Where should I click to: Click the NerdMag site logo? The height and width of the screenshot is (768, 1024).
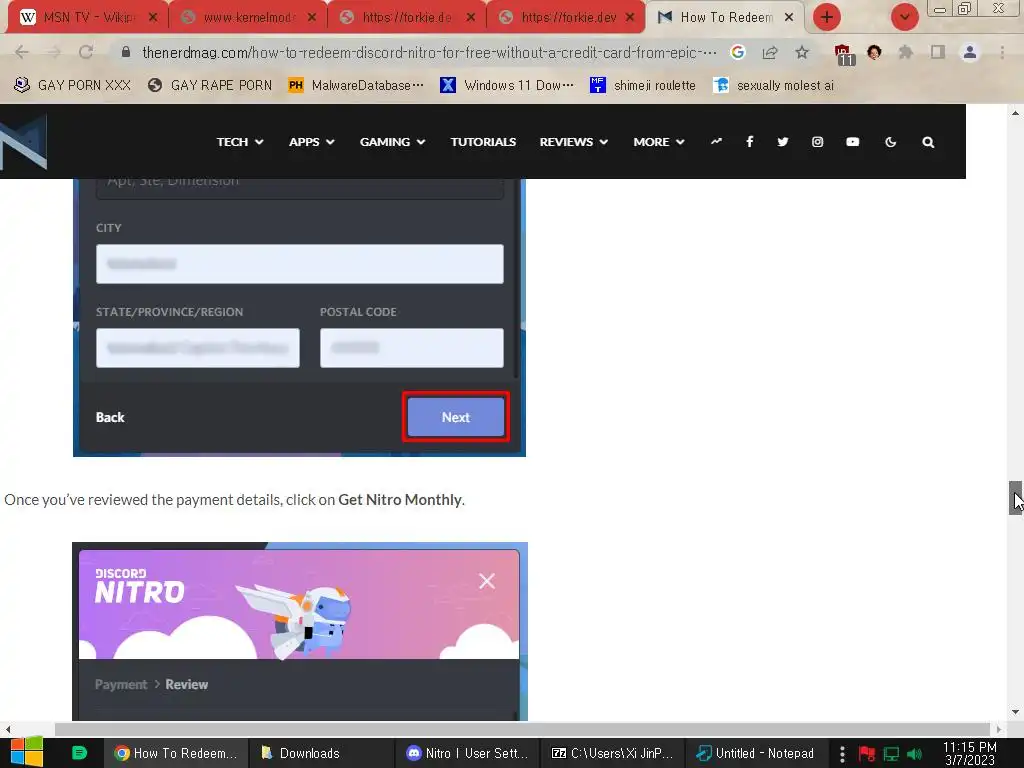pyautogui.click(x=24, y=142)
